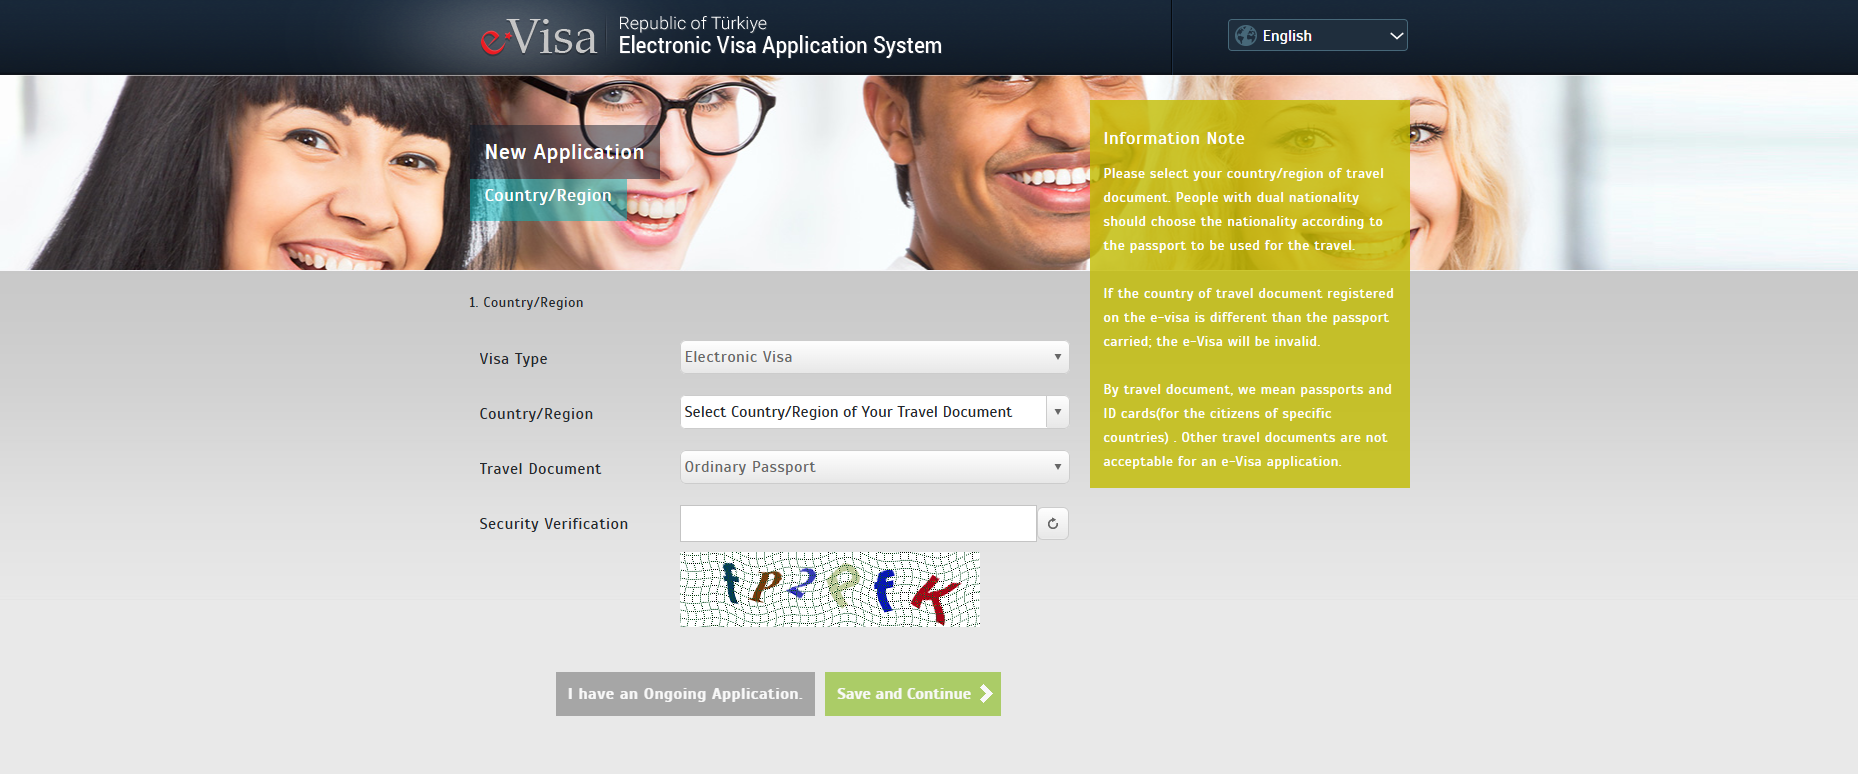
Task: Expand Select Country/Region of Your Travel Document
Action: coord(862,412)
